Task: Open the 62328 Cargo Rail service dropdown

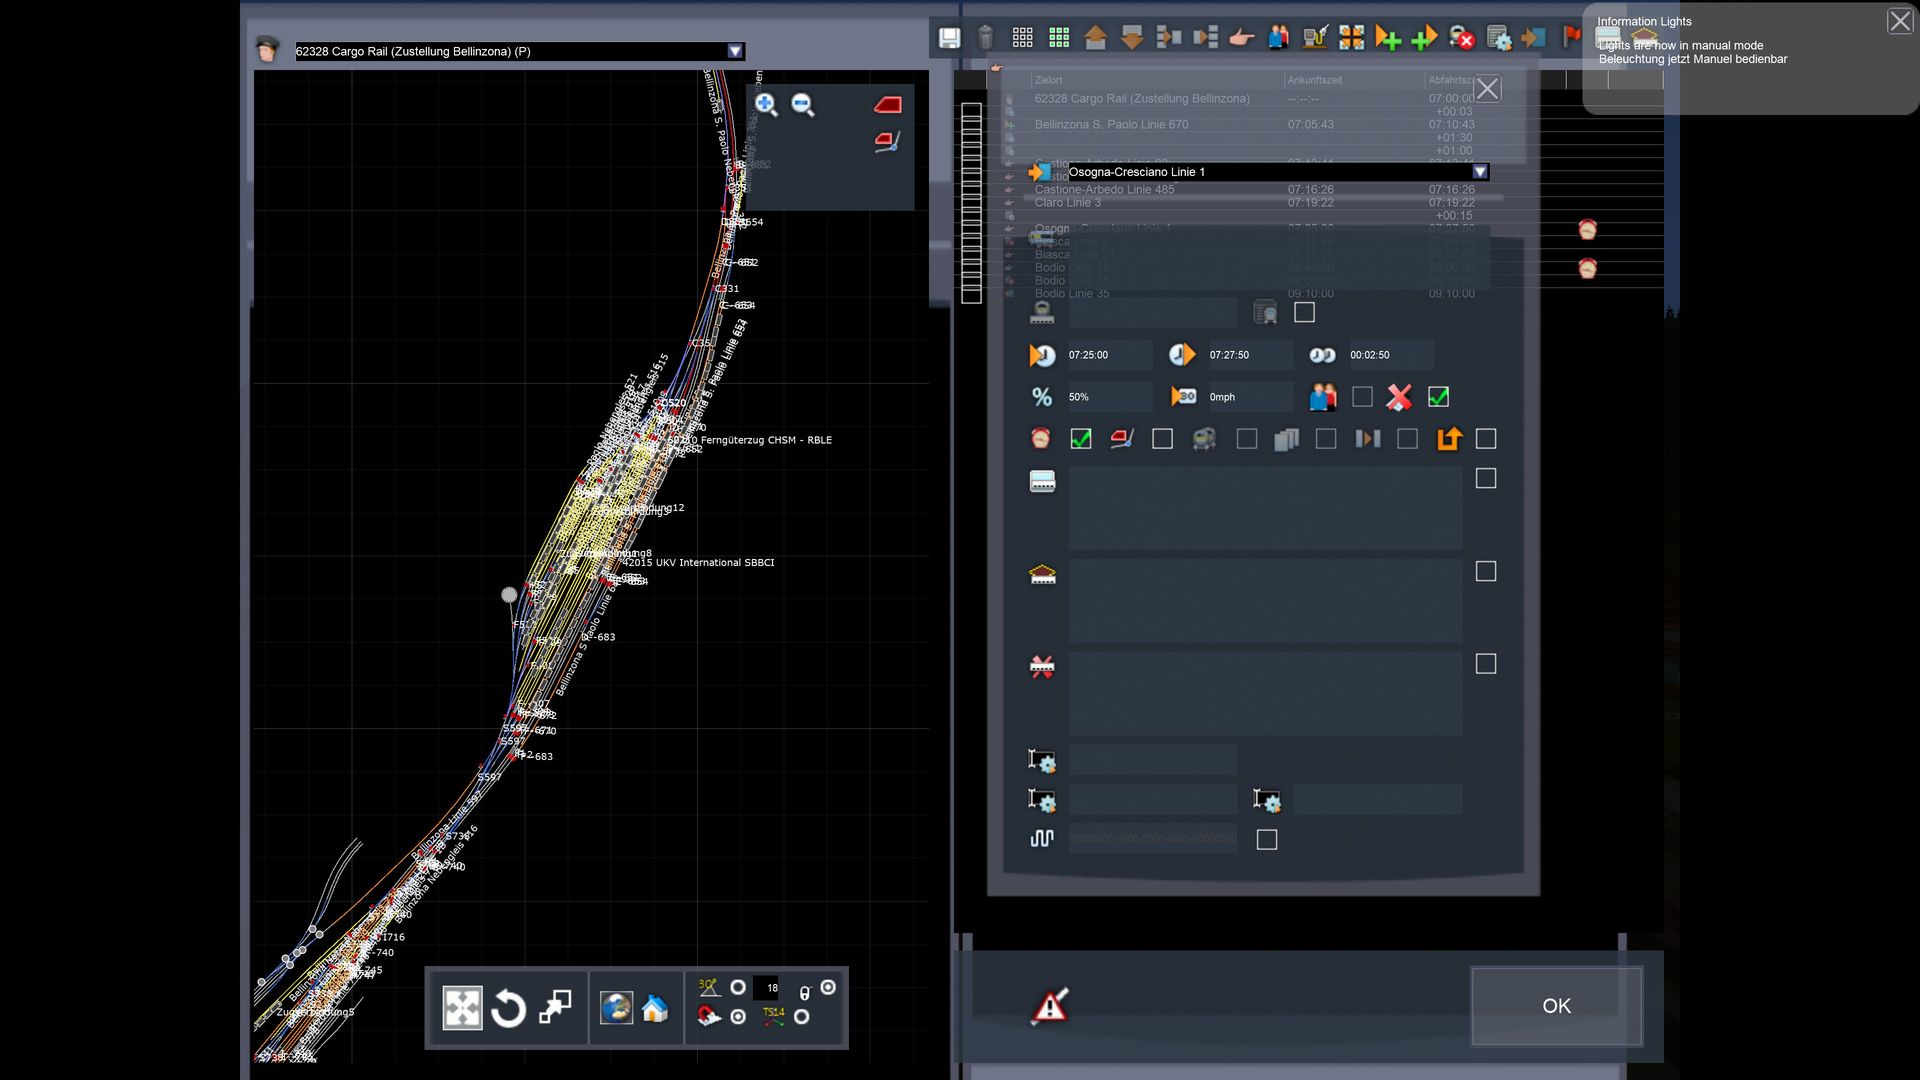Action: click(735, 51)
